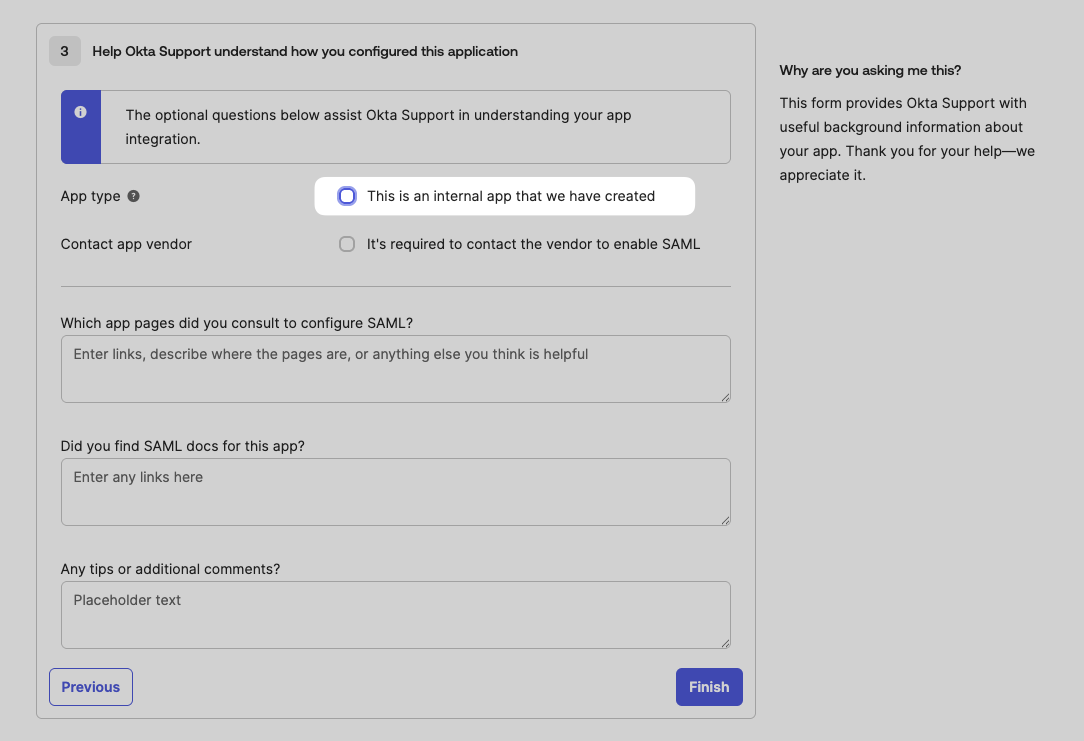Screen dimensions: 1084x741
Task: Click the resize handle of the tips textarea
Action: pos(725,643)
